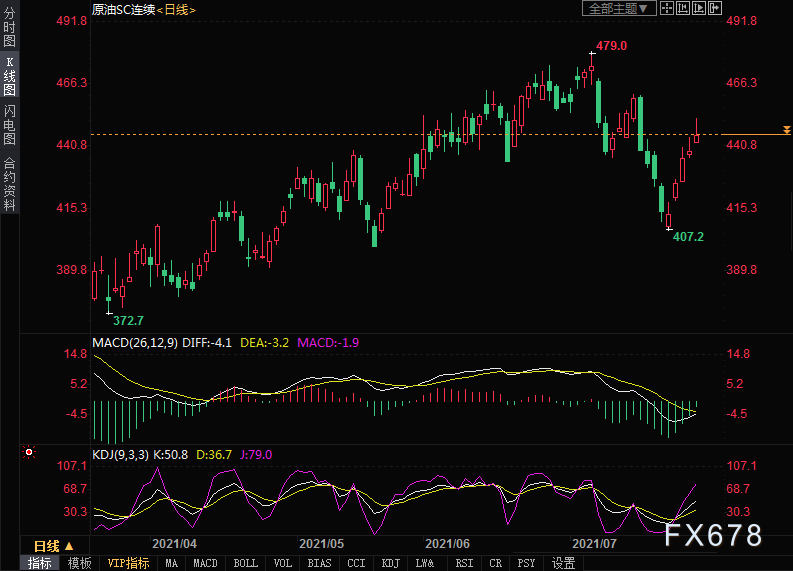Click the DEA:-3.2 value
The height and width of the screenshot is (571, 793).
click(265, 343)
